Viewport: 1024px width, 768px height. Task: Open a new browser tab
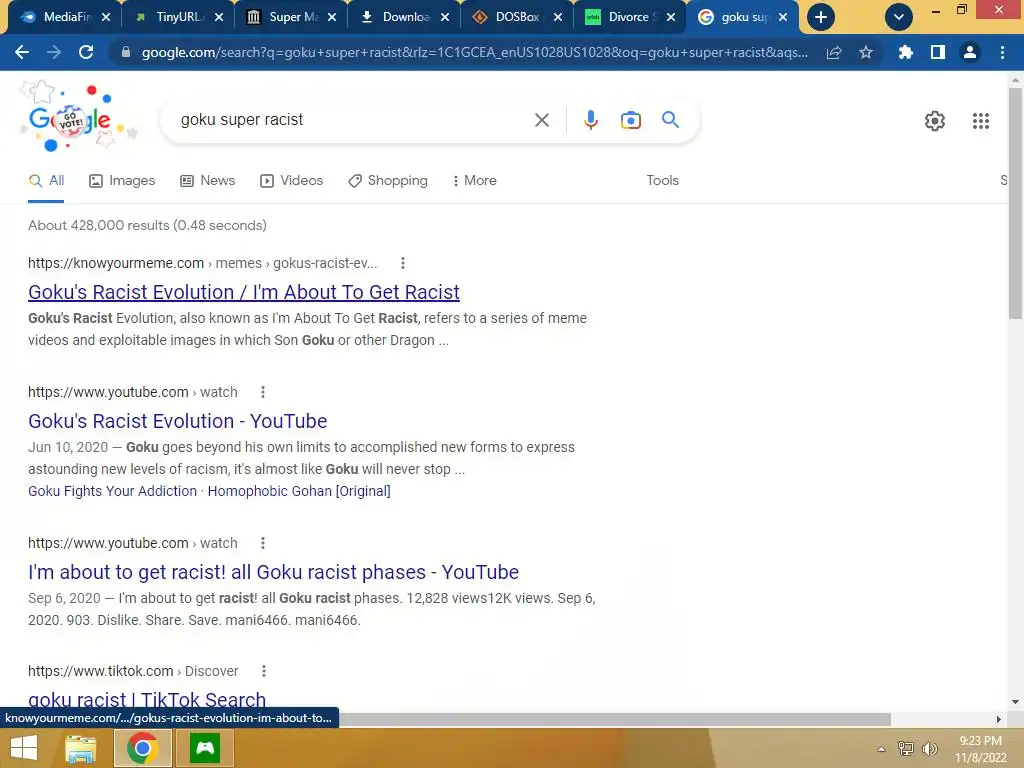pos(821,17)
